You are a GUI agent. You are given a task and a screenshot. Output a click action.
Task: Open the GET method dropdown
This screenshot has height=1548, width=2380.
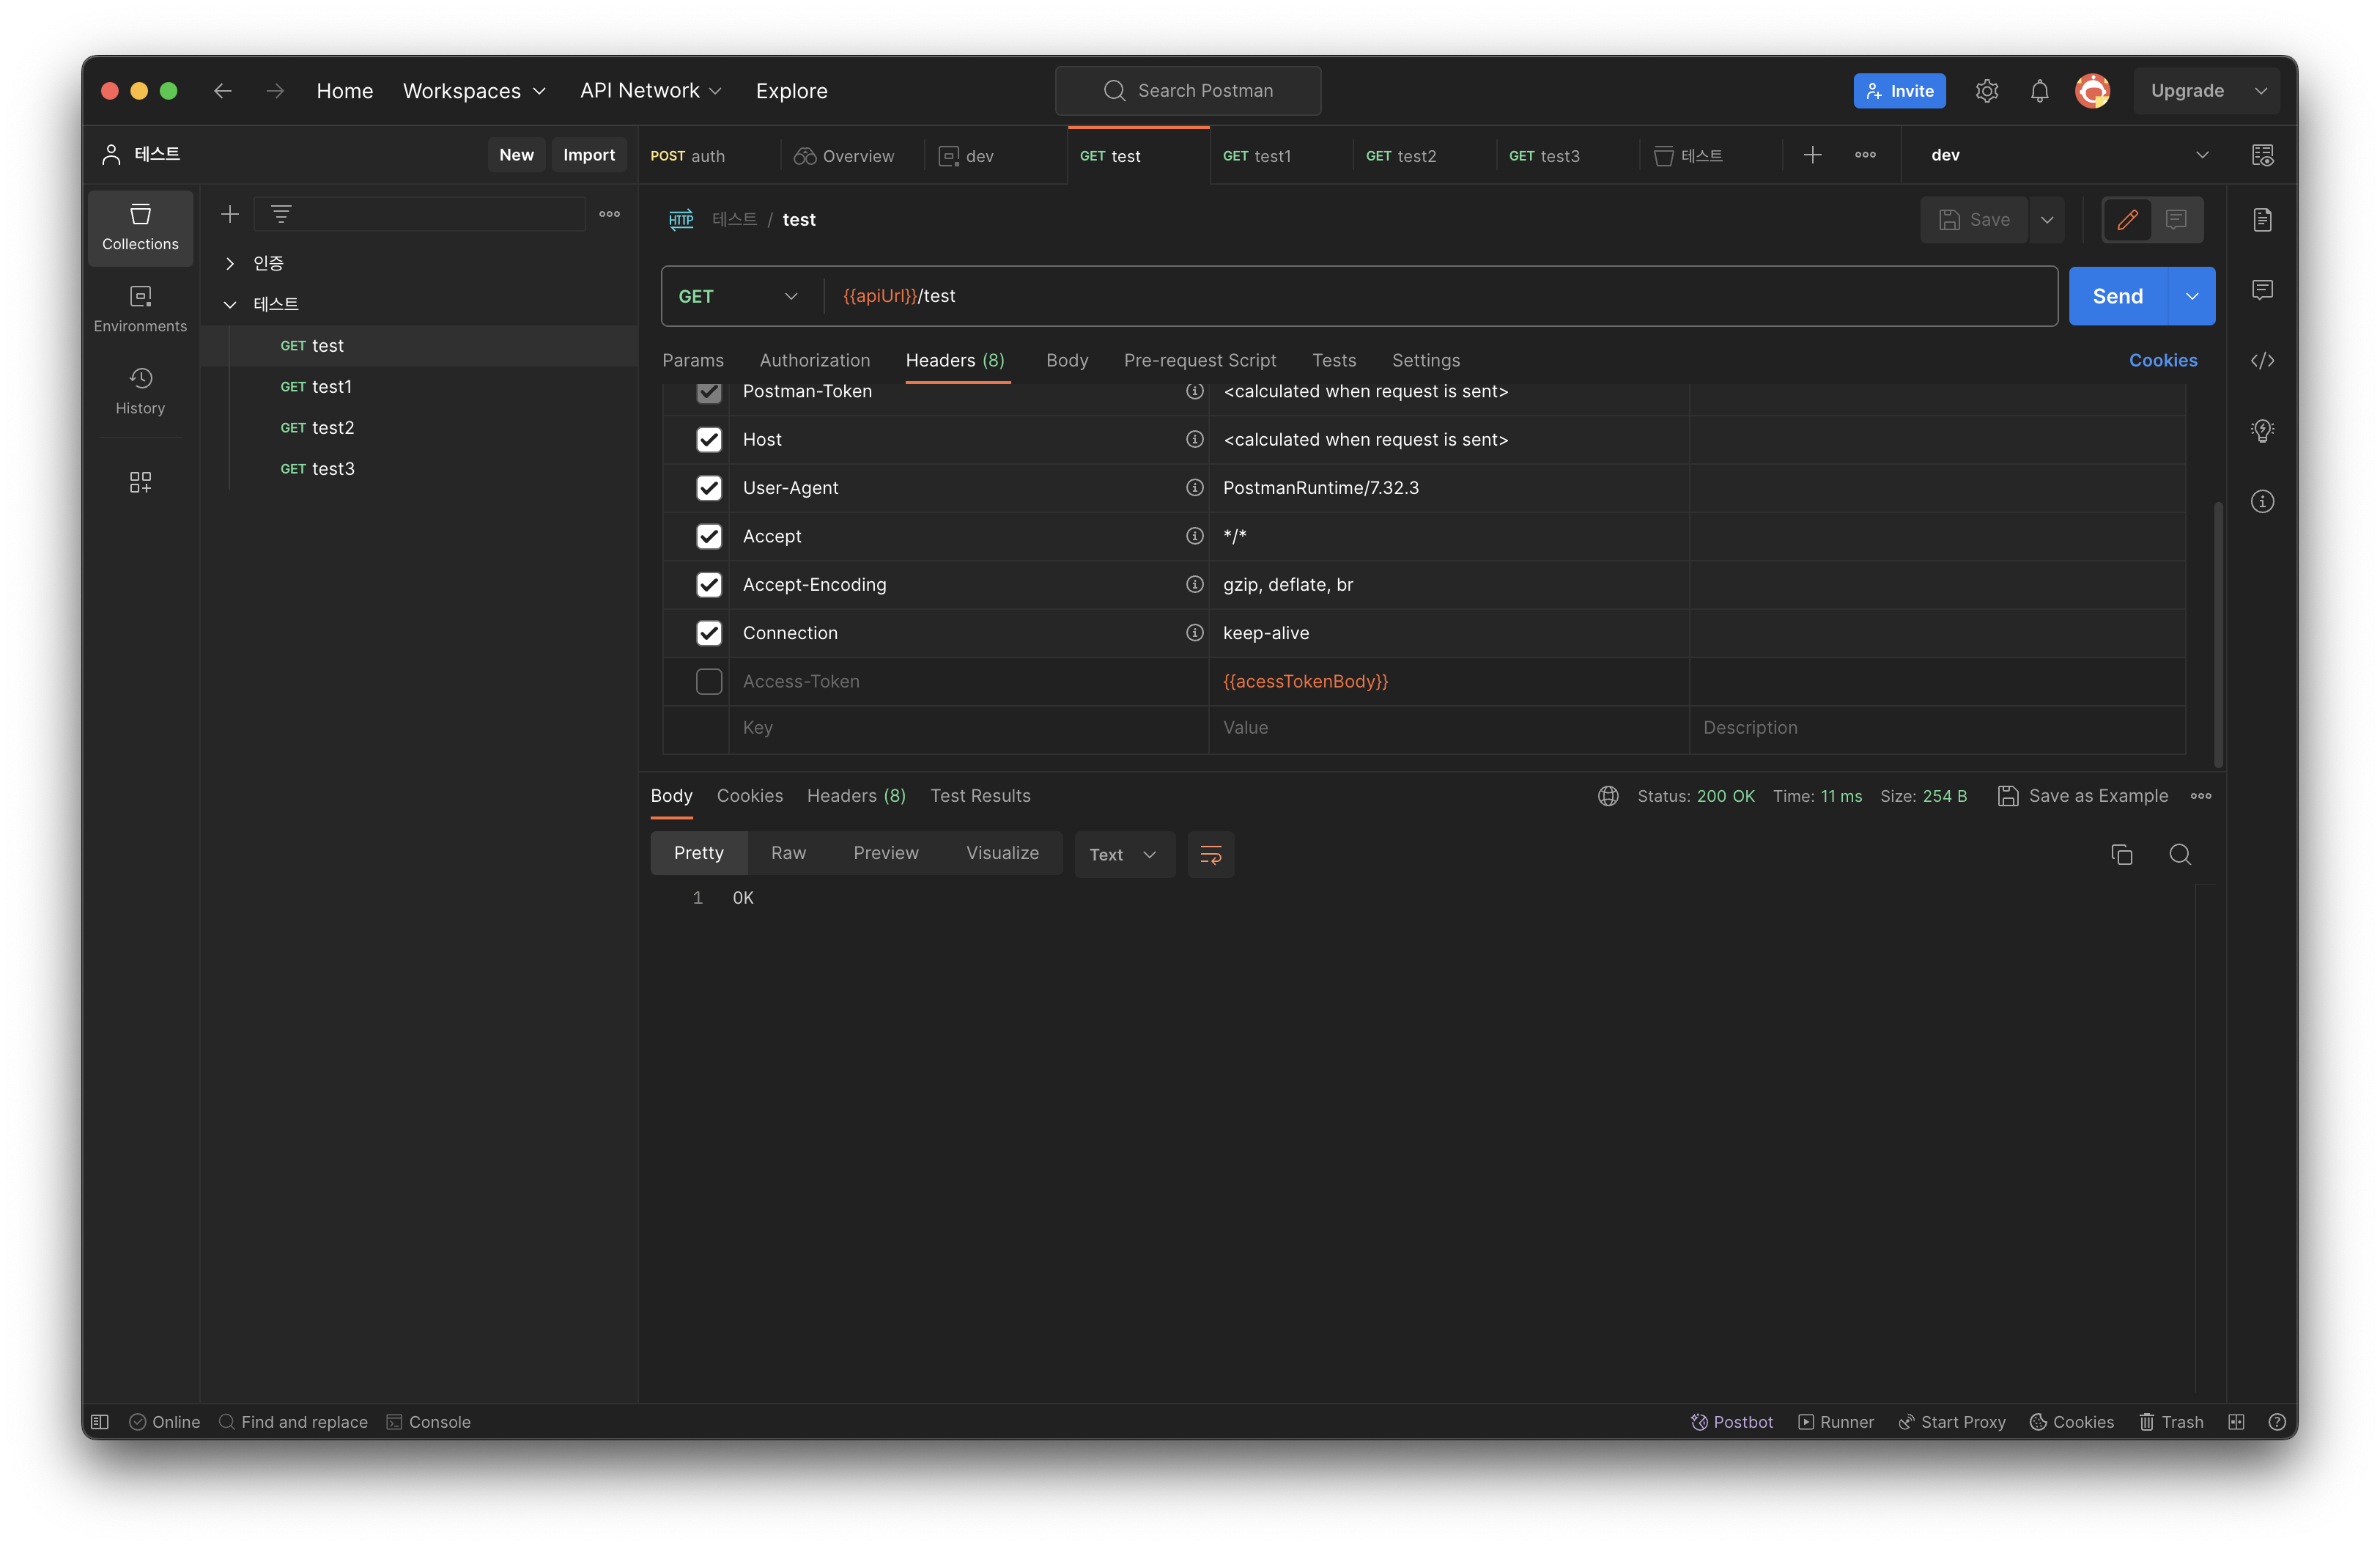point(738,296)
